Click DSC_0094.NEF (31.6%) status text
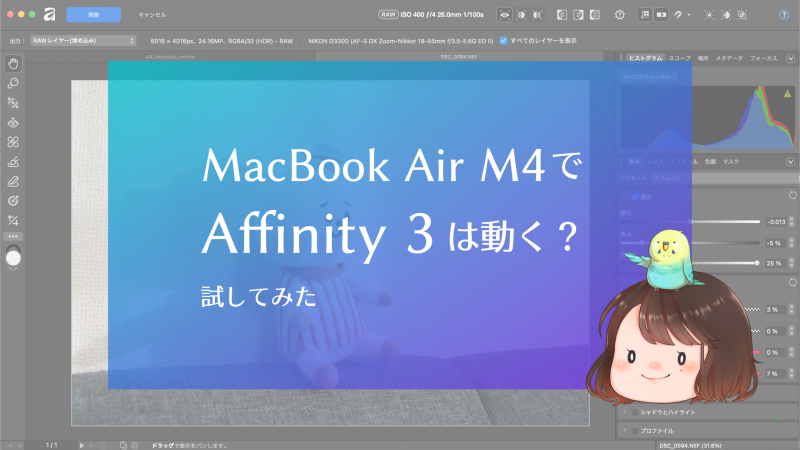Screen dimensions: 800x450 690,445
